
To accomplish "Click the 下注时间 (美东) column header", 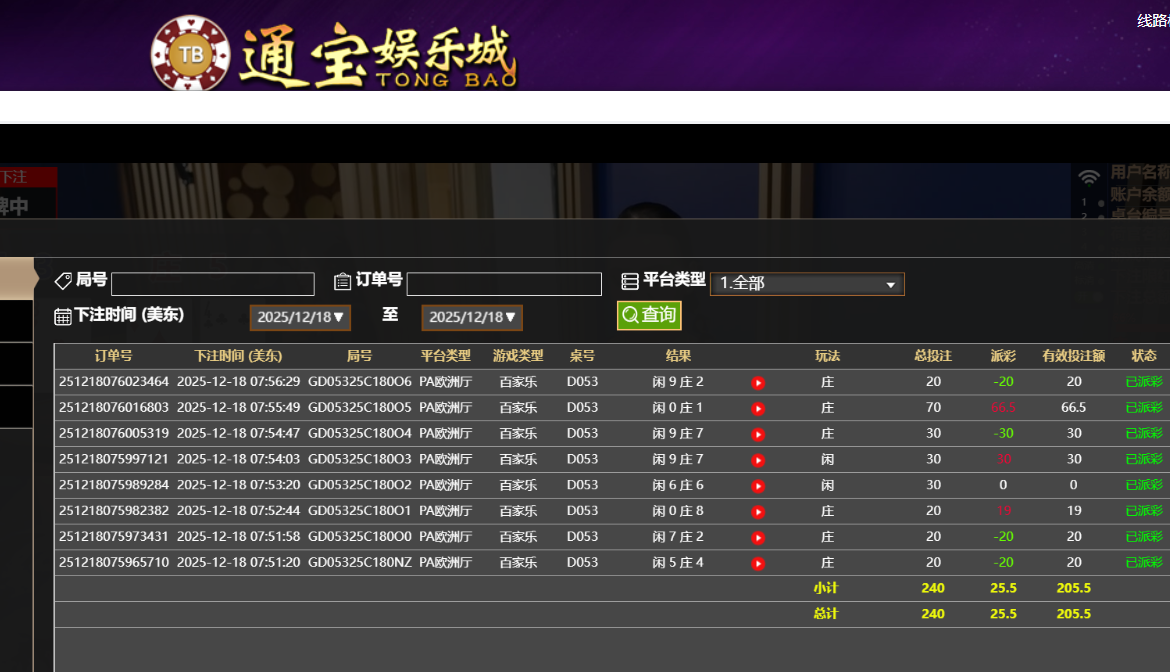I will coord(238,356).
